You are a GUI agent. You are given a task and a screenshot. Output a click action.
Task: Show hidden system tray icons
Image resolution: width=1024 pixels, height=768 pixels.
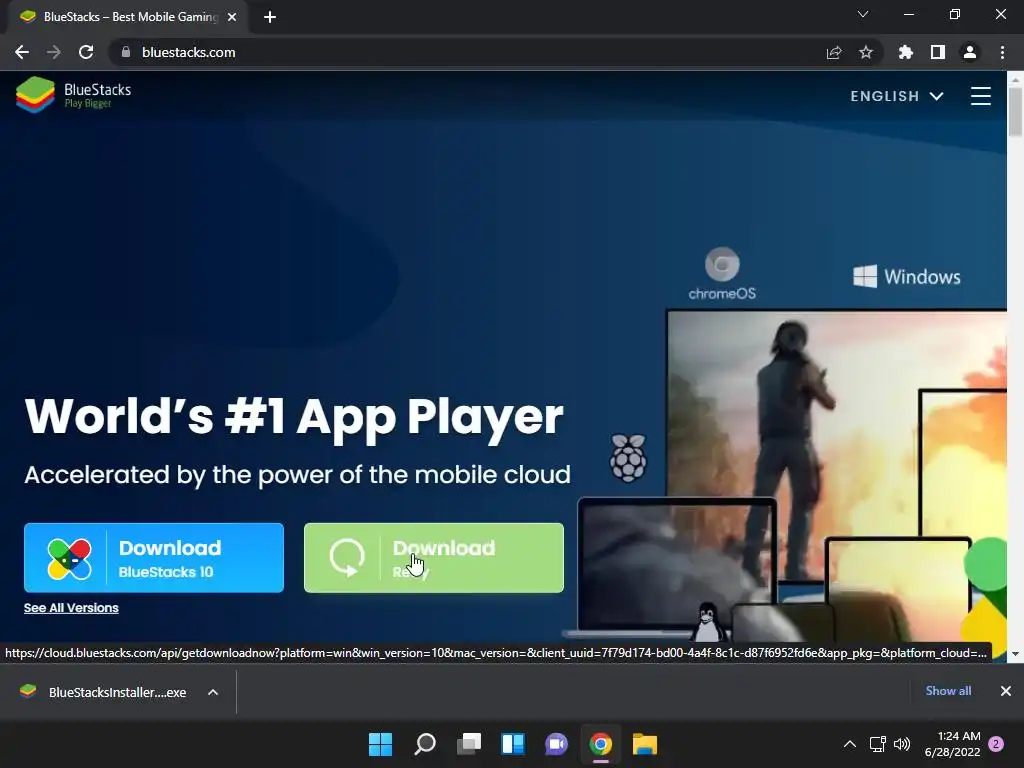(x=850, y=744)
